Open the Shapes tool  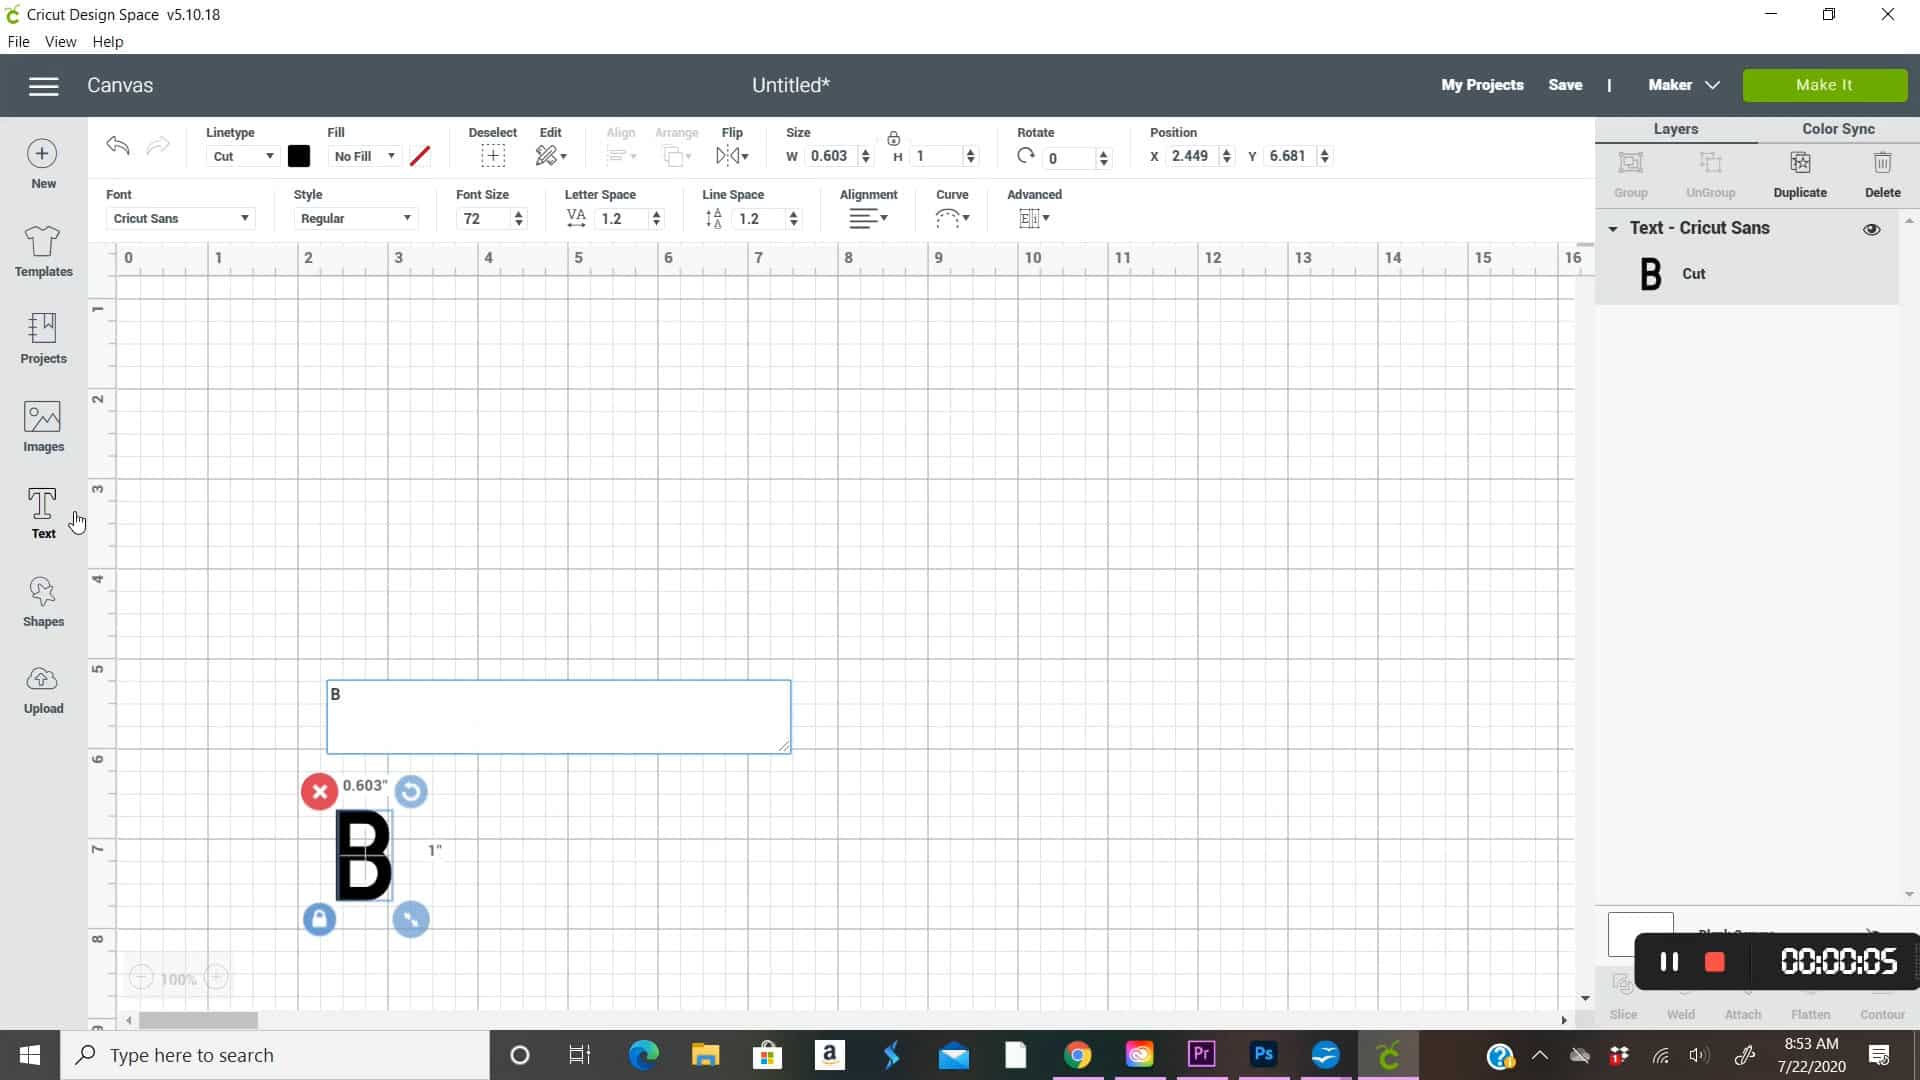tap(43, 601)
